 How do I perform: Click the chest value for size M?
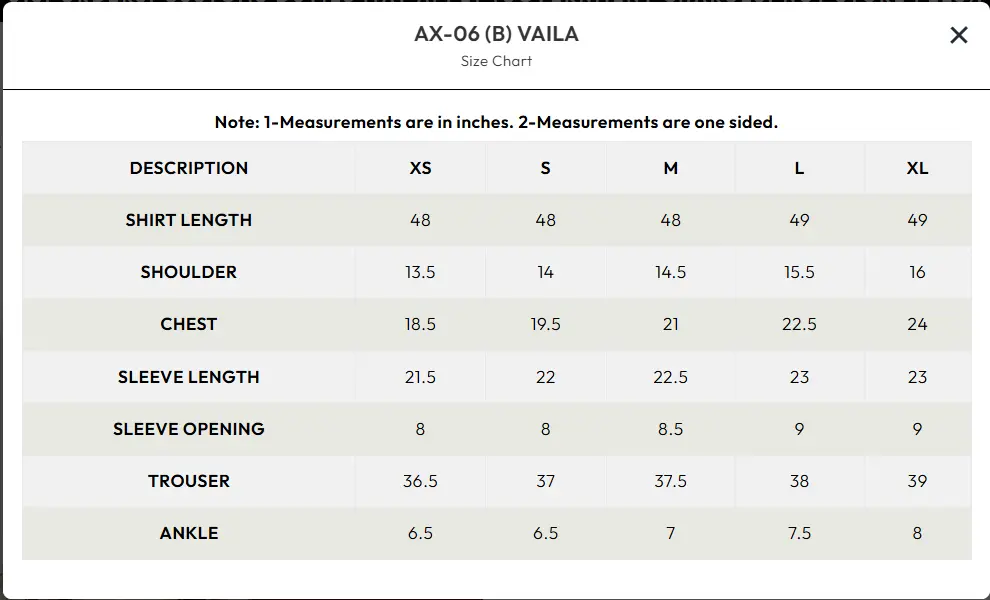point(670,324)
